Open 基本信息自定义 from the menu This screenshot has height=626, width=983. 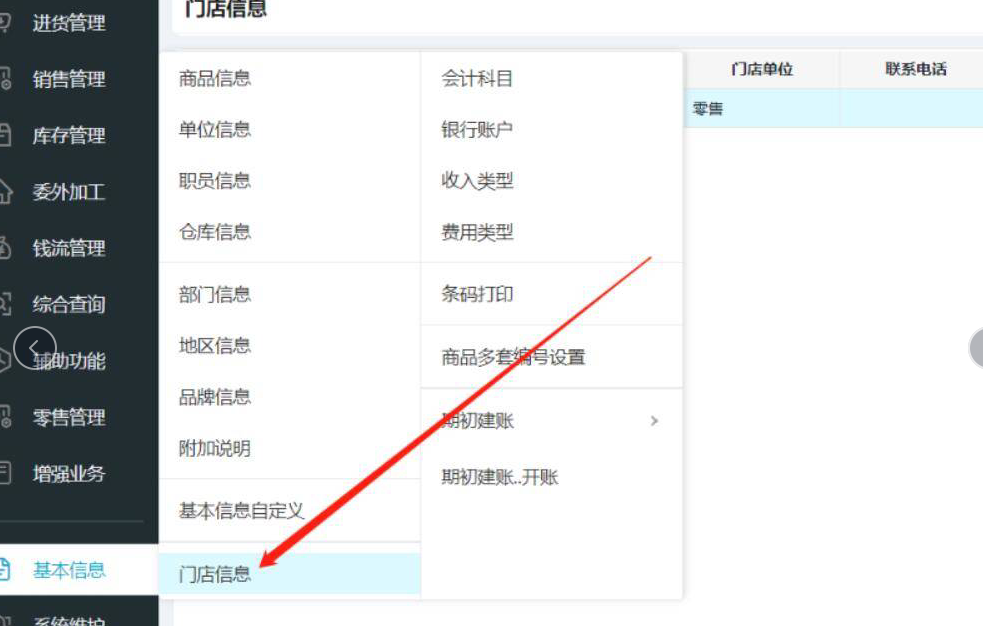241,511
